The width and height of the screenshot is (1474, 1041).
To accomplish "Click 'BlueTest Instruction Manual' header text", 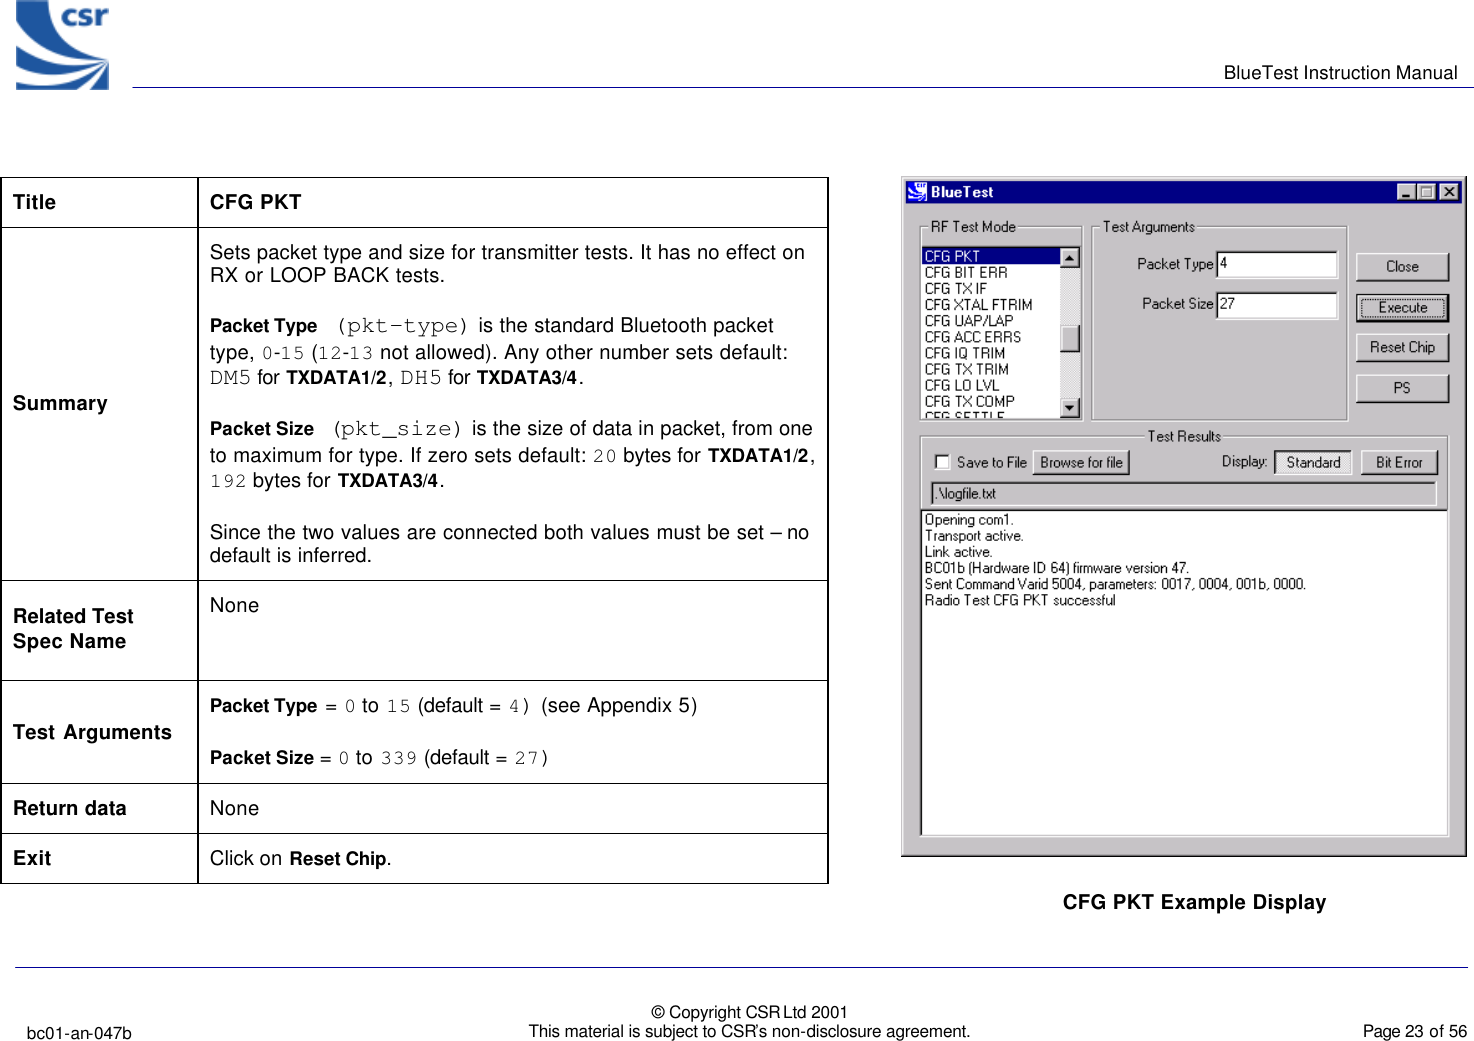I will 1340,72.
